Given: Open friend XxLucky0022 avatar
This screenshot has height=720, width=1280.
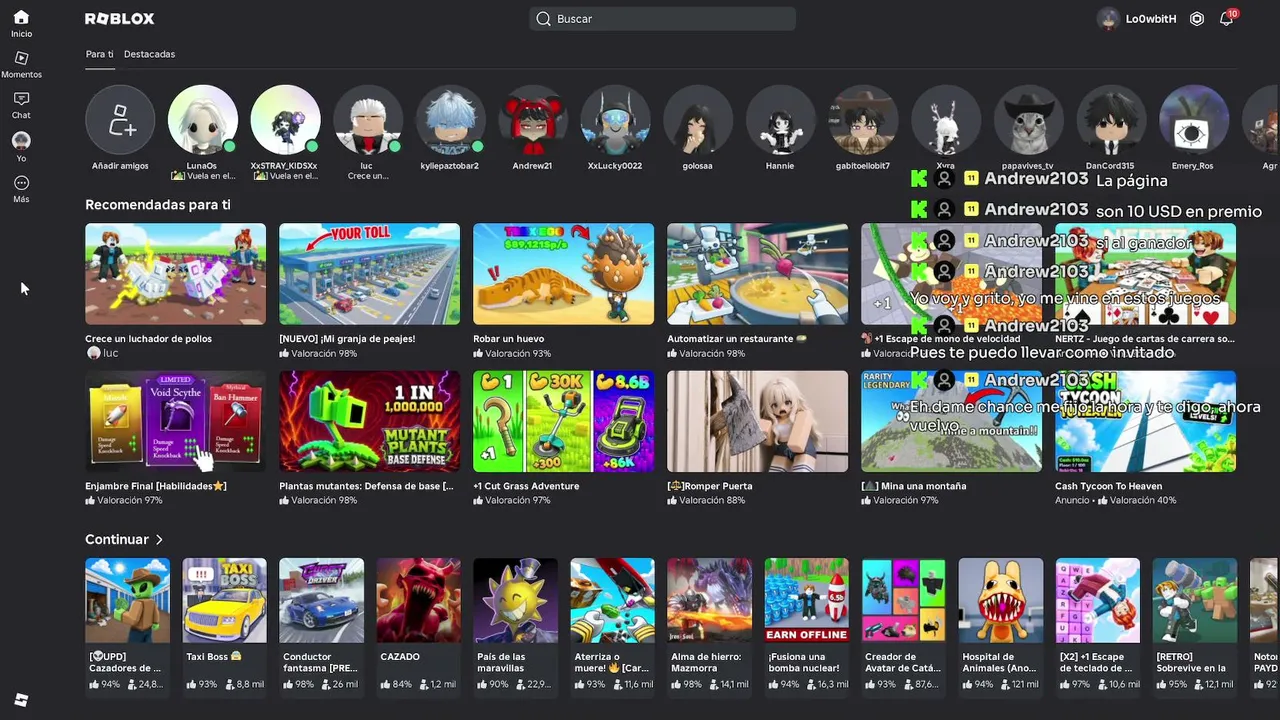Looking at the screenshot, I should tap(615, 120).
